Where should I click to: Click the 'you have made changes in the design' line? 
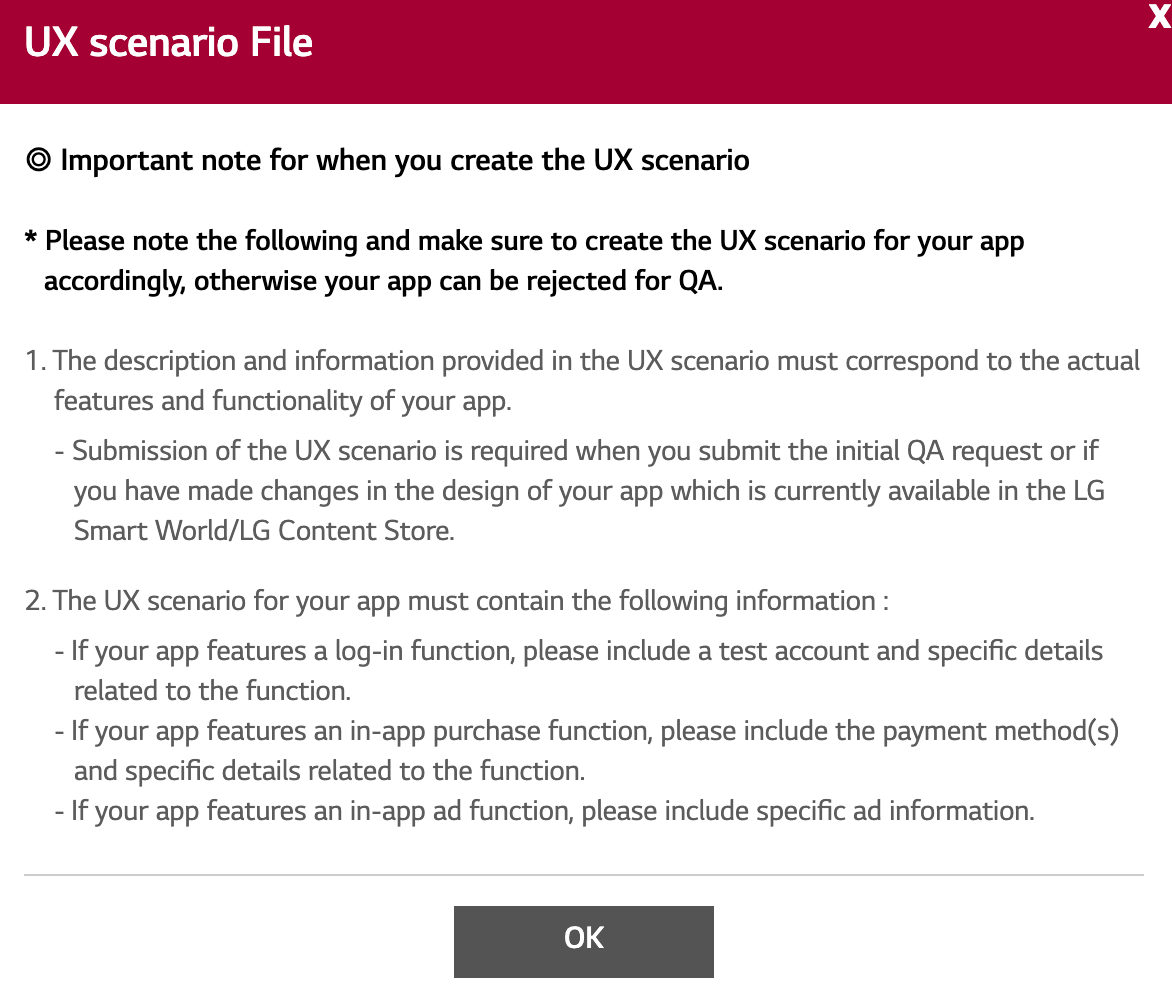(589, 491)
